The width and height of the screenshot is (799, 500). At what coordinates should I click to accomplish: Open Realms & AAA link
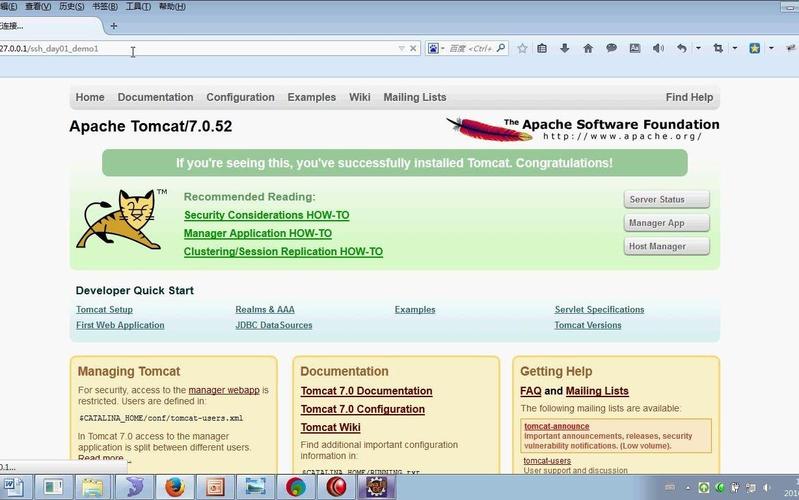[265, 309]
